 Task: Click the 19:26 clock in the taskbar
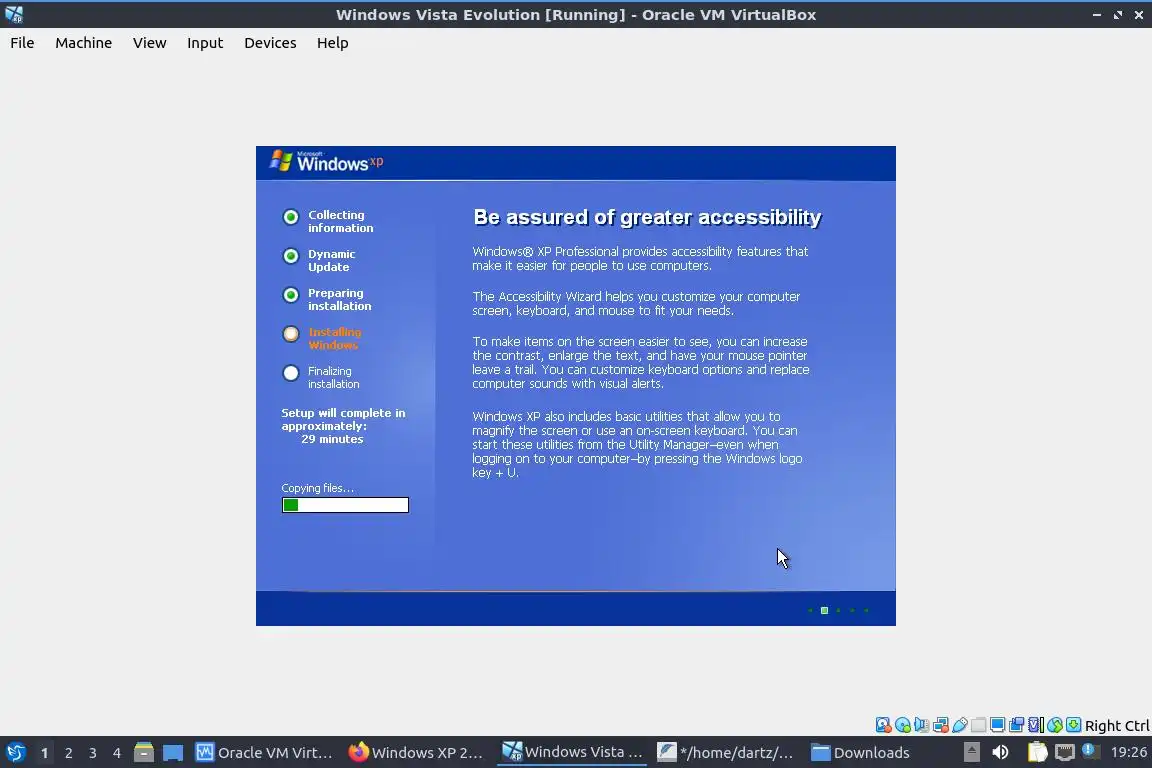[x=1128, y=753]
